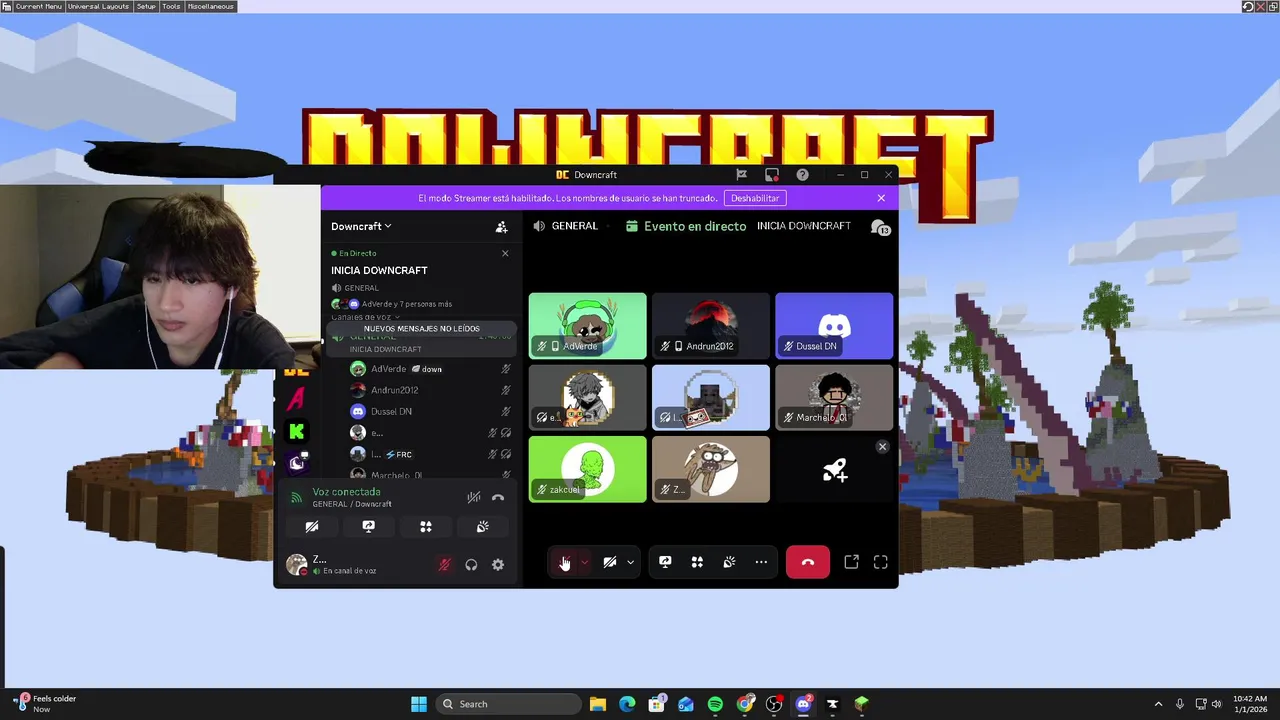Pop out the call window
The width and height of the screenshot is (1280, 720).
(x=851, y=562)
